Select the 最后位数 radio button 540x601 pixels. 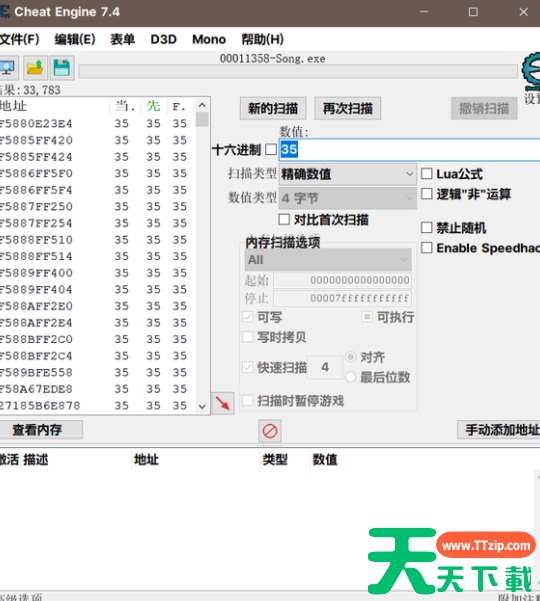[350, 377]
